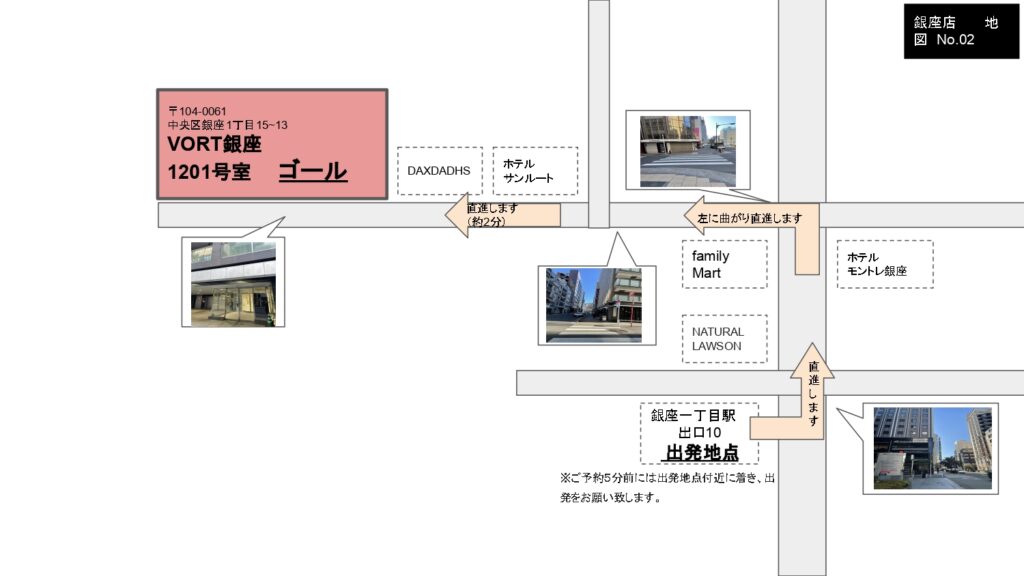Viewport: 1024px width, 576px height.
Task: Click the underlined ゴール text
Action: [312, 171]
